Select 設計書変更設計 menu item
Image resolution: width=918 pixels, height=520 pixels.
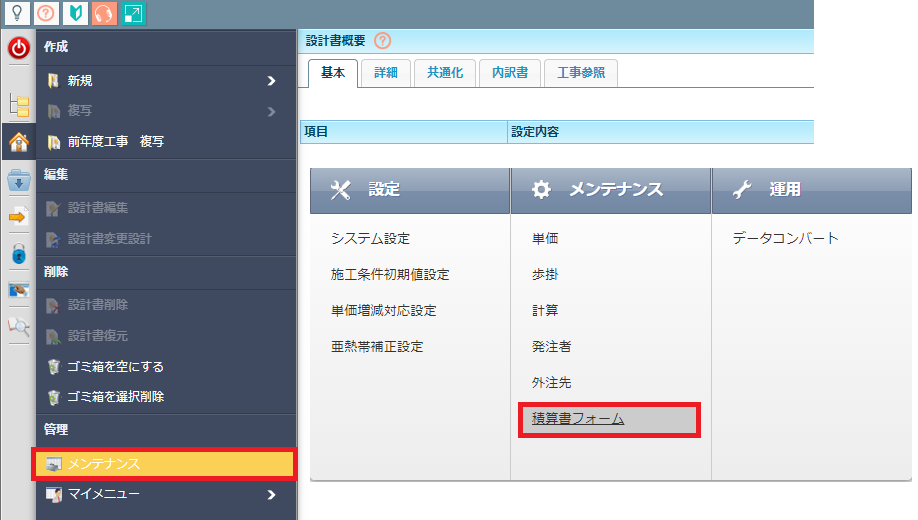coord(166,239)
